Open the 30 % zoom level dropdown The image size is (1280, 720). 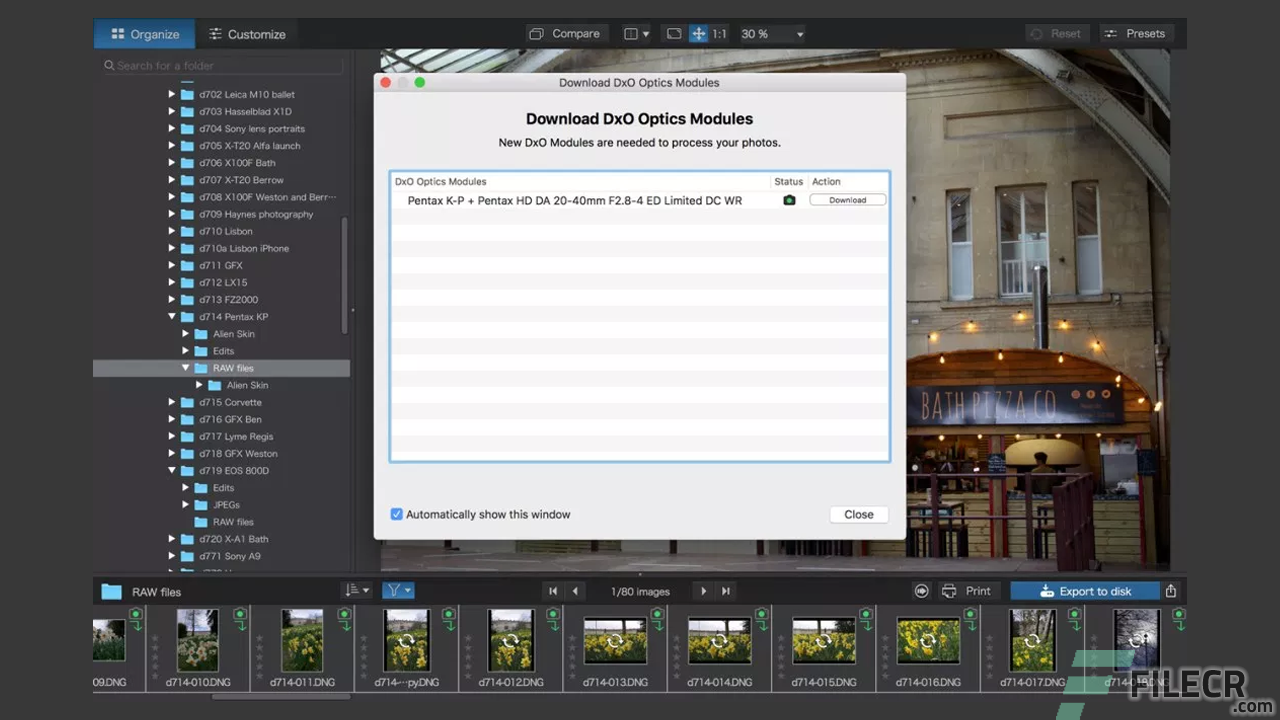pos(771,34)
